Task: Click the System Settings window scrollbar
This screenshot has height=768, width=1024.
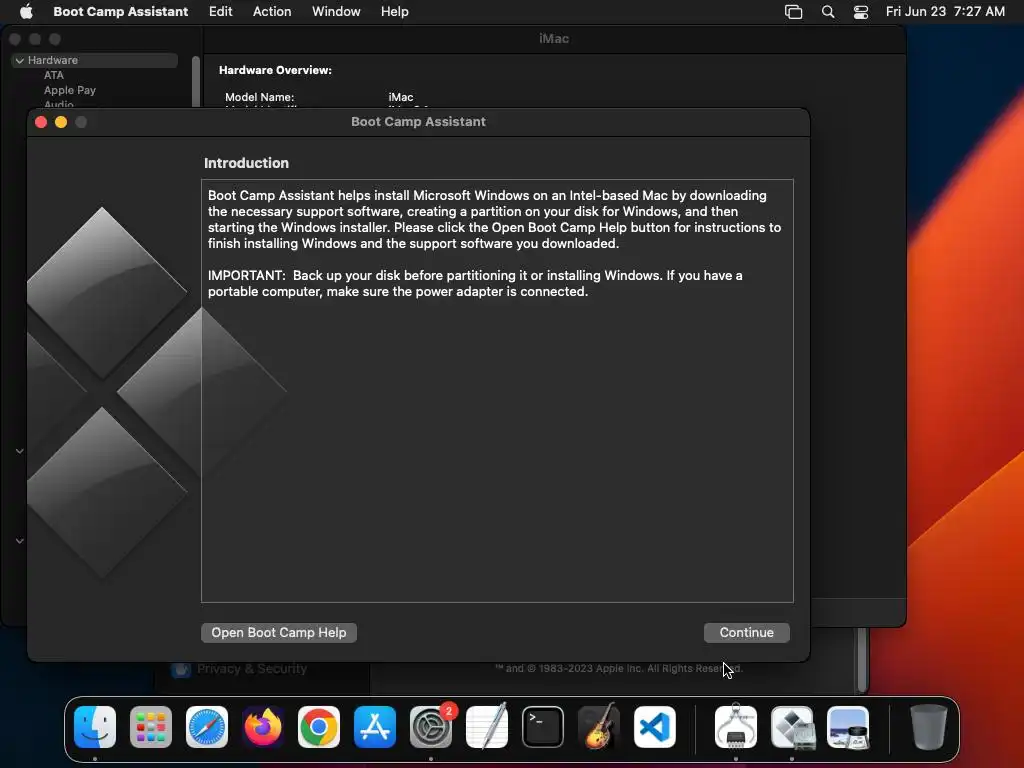Action: [x=863, y=660]
